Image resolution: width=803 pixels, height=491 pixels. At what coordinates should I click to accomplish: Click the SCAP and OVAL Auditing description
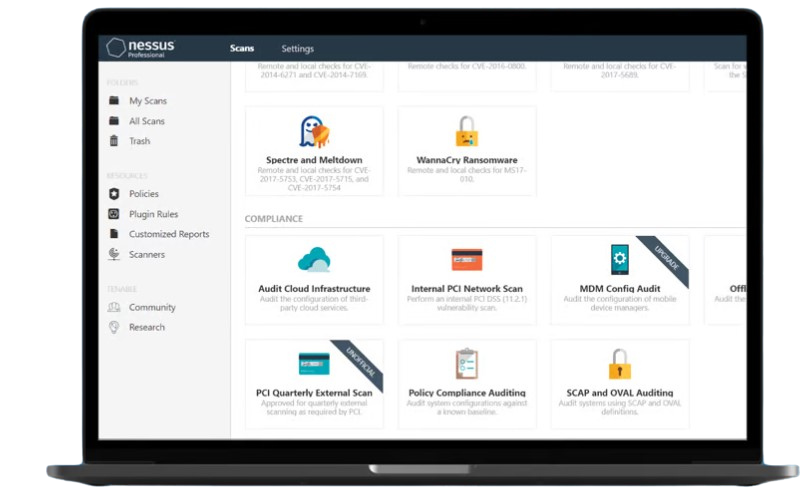click(x=620, y=408)
